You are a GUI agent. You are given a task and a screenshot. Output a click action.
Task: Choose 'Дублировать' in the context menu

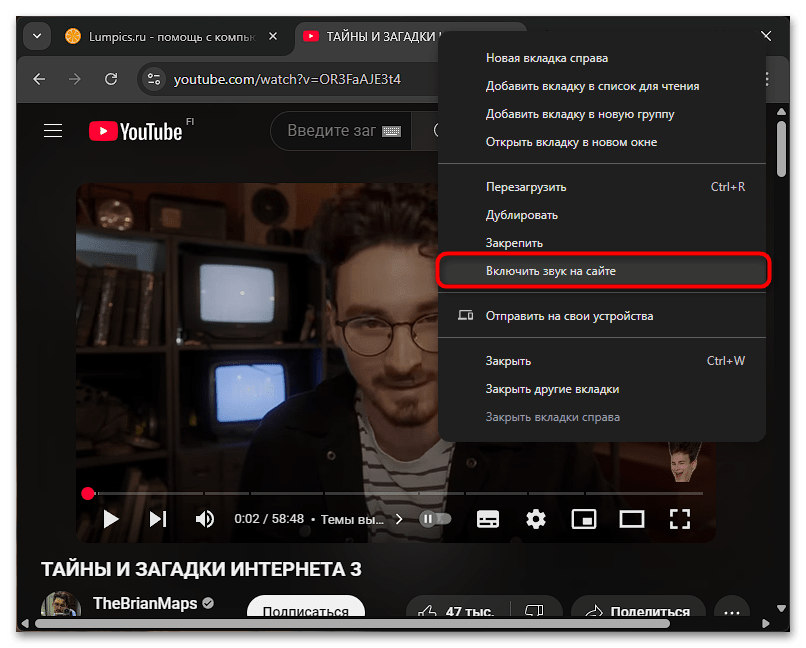(x=601, y=215)
